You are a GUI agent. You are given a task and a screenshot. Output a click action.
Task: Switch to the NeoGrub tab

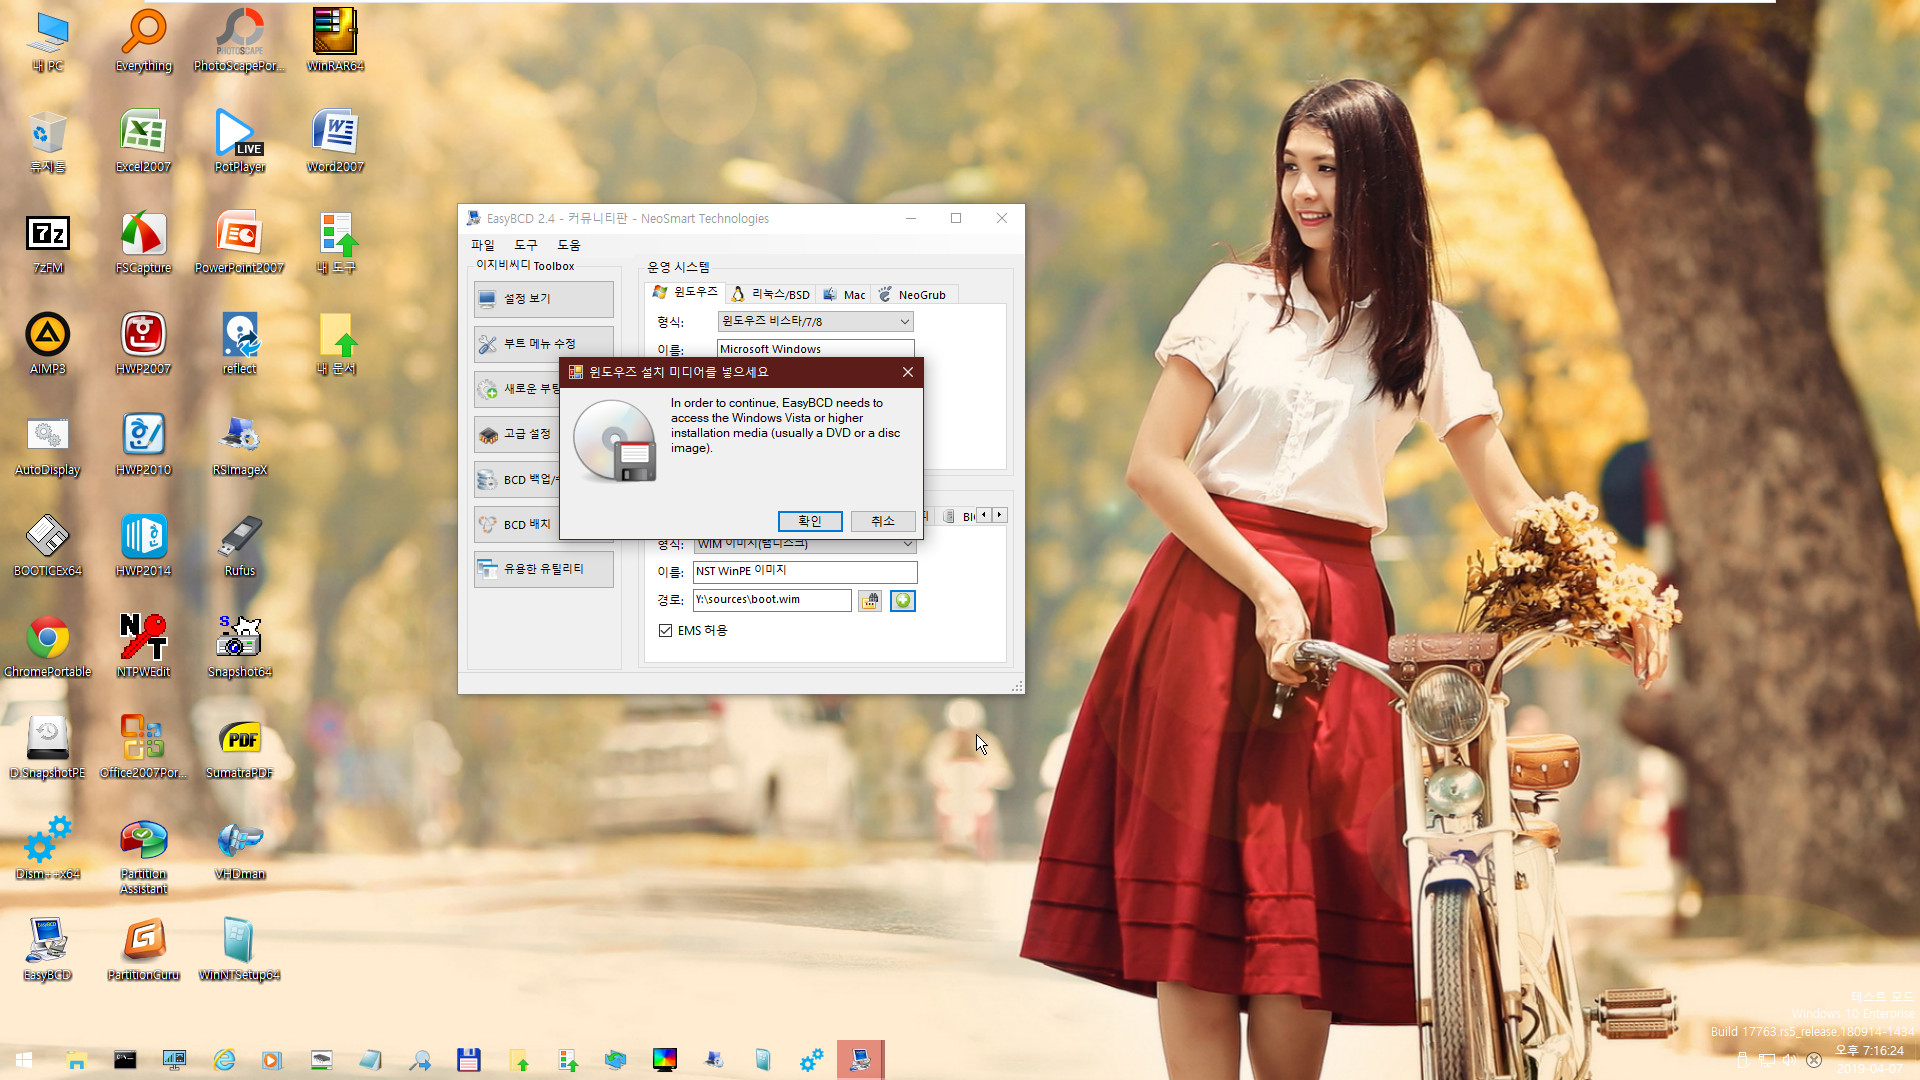913,294
